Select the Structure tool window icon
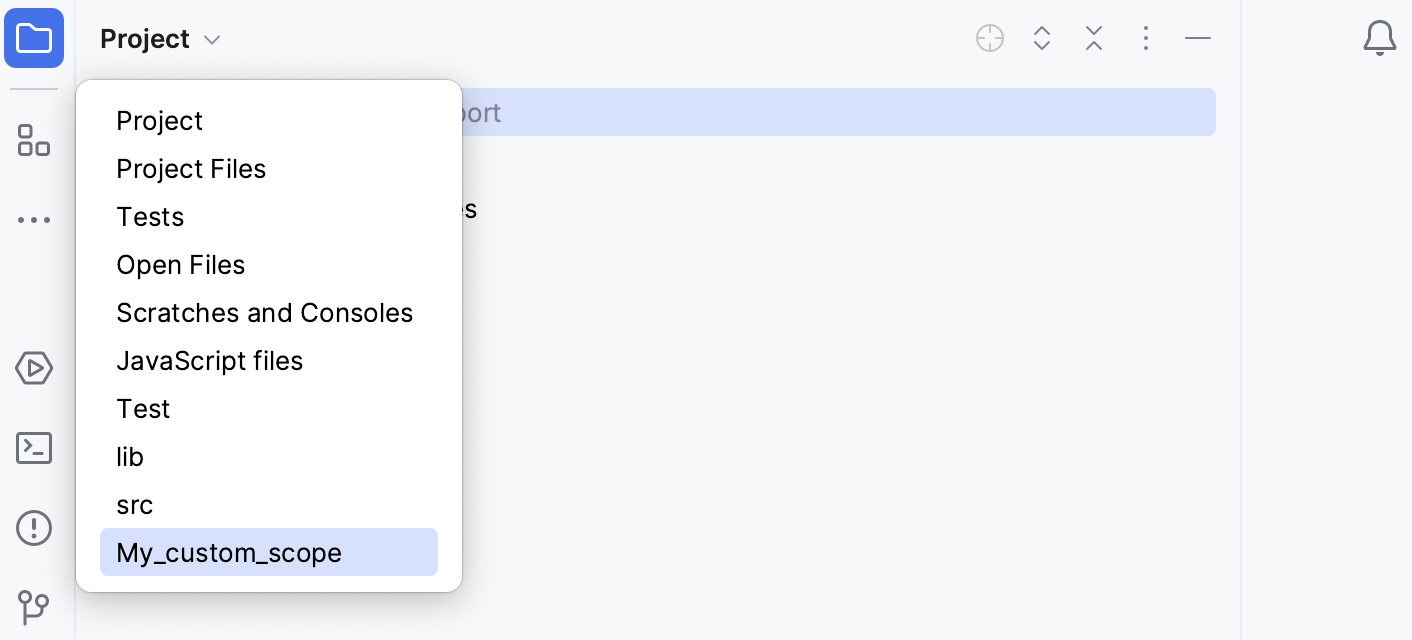The width and height of the screenshot is (1412, 640). (34, 141)
